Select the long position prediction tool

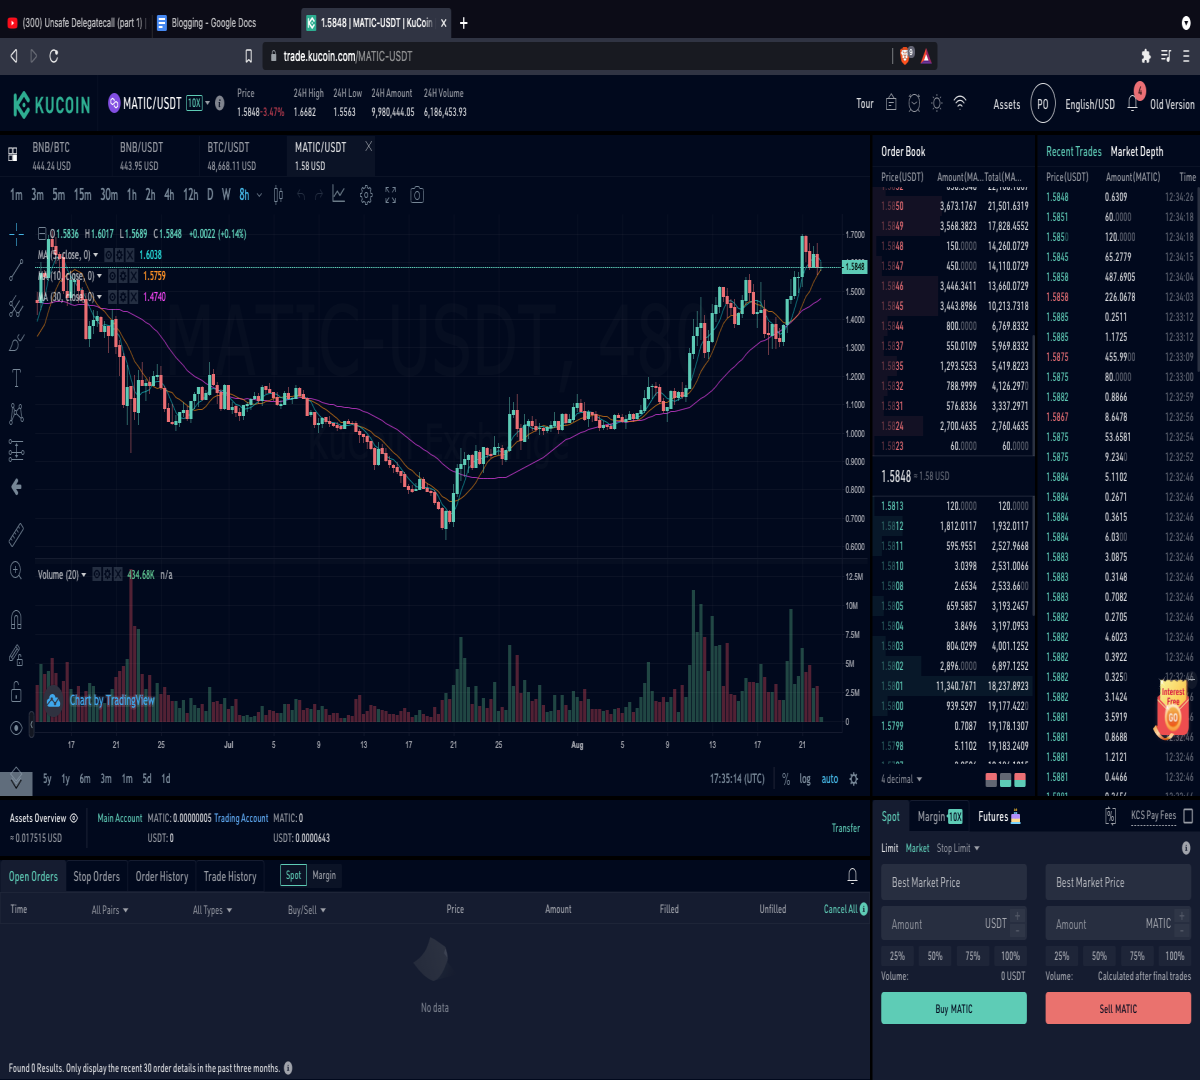click(16, 451)
